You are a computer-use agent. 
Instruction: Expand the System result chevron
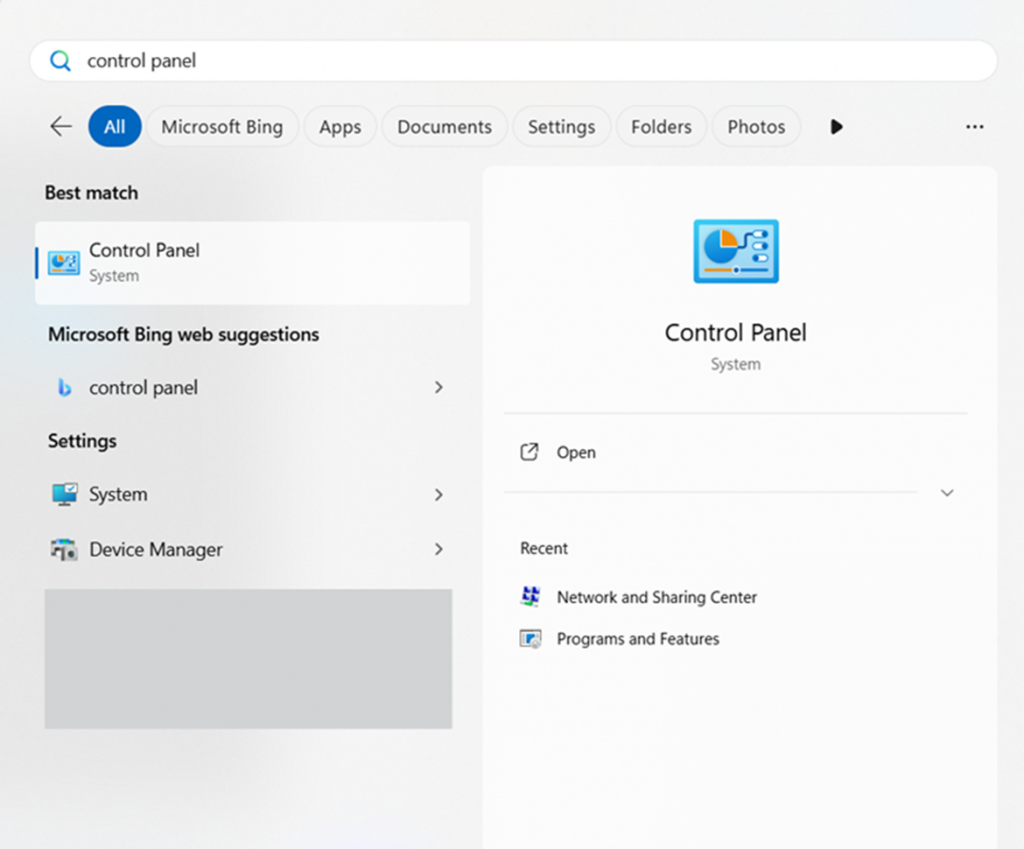click(439, 495)
